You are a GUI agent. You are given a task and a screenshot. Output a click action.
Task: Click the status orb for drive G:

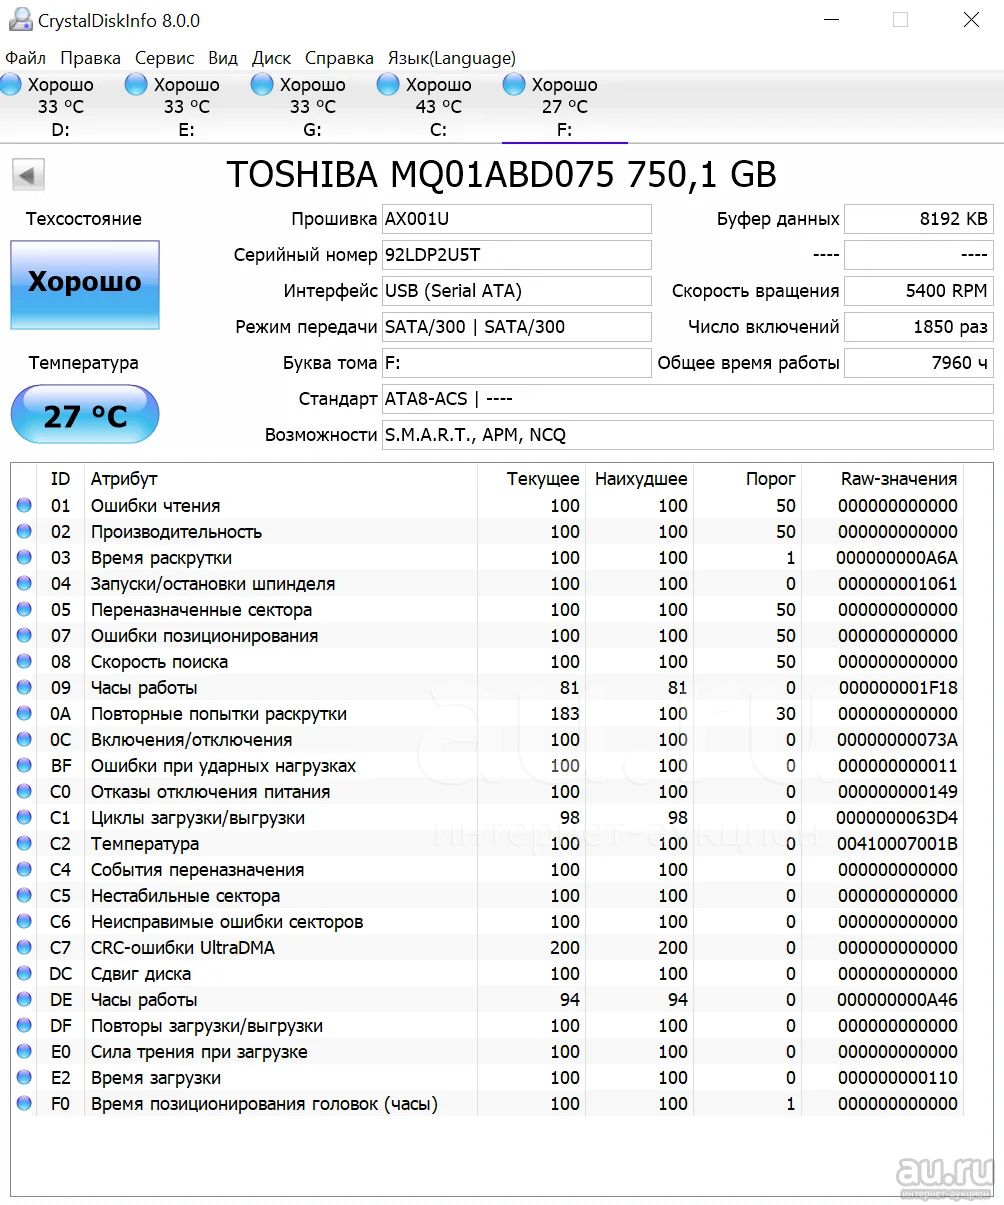point(262,85)
